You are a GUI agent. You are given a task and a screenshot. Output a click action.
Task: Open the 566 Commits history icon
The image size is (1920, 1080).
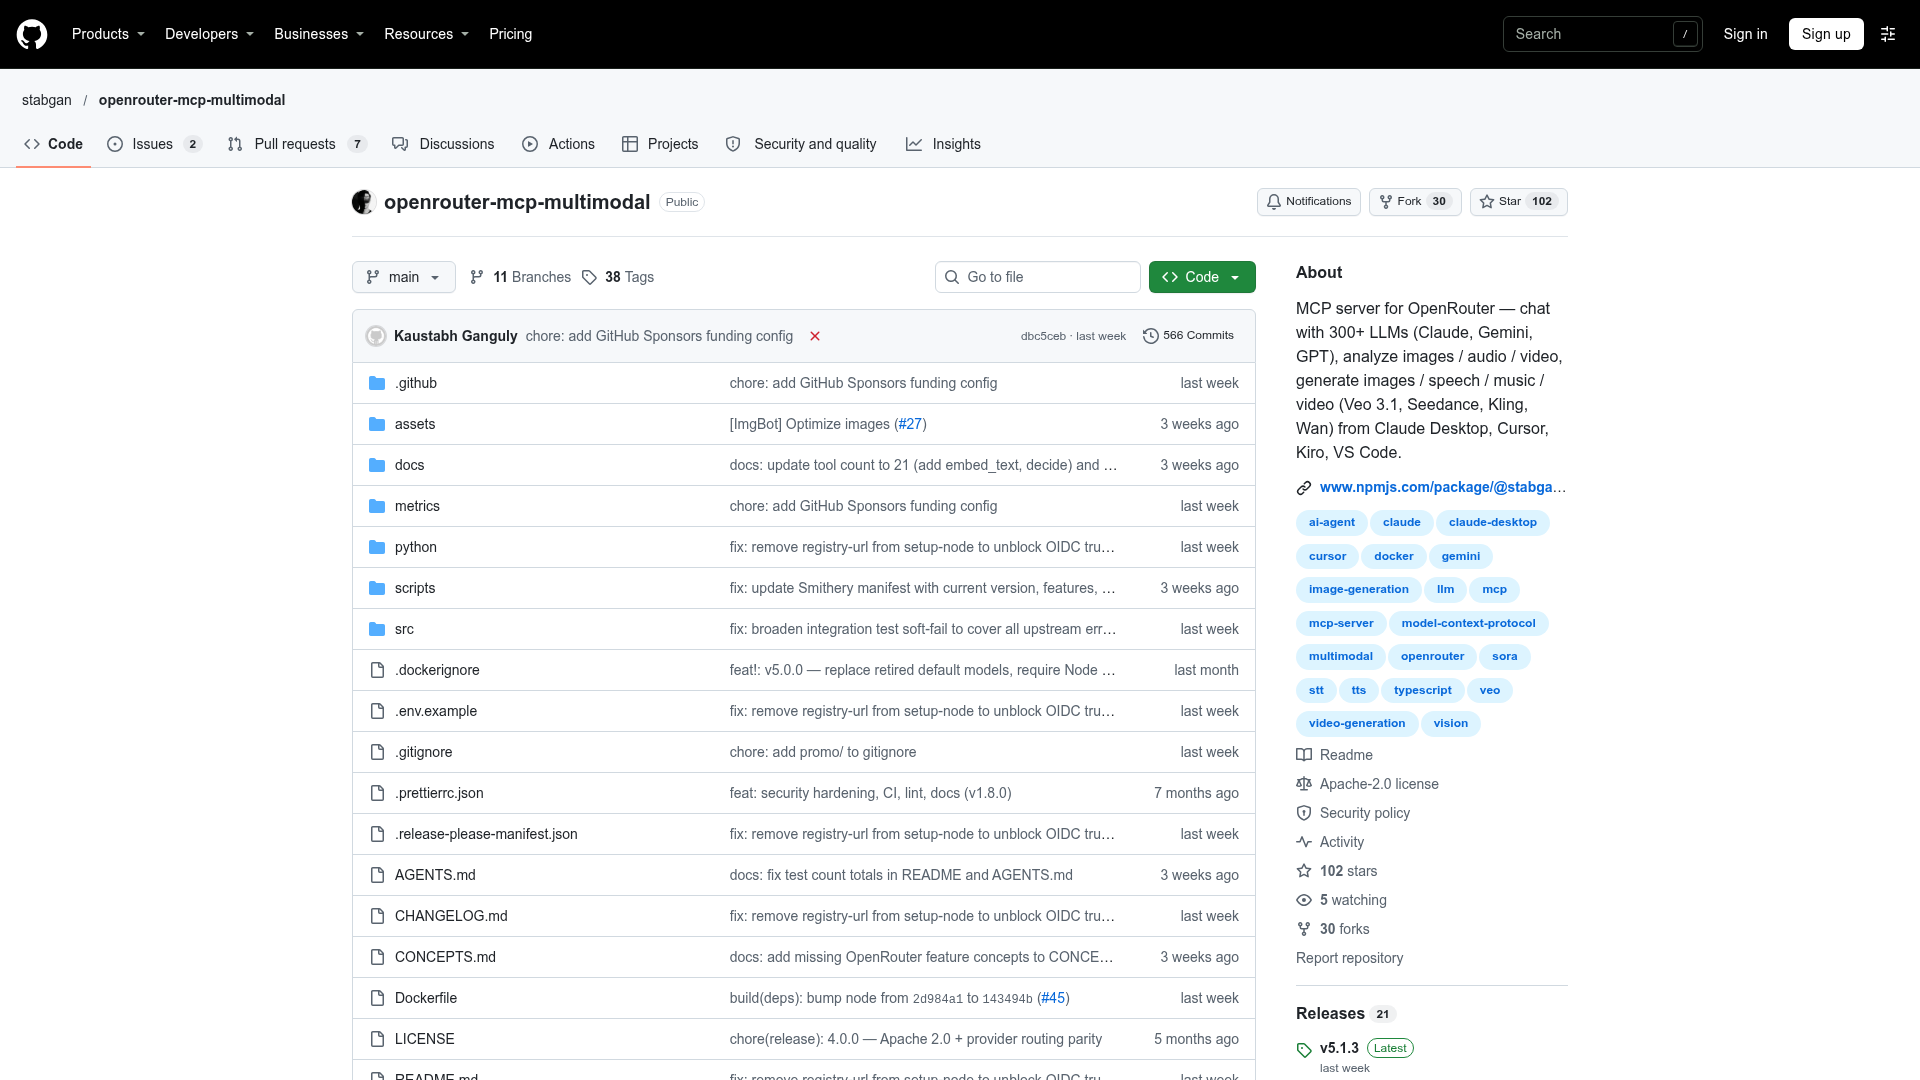[1151, 336]
